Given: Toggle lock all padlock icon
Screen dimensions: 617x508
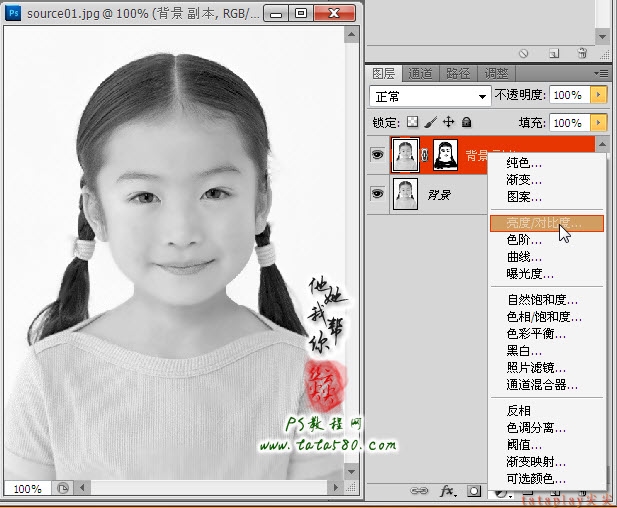Looking at the screenshot, I should coord(467,122).
